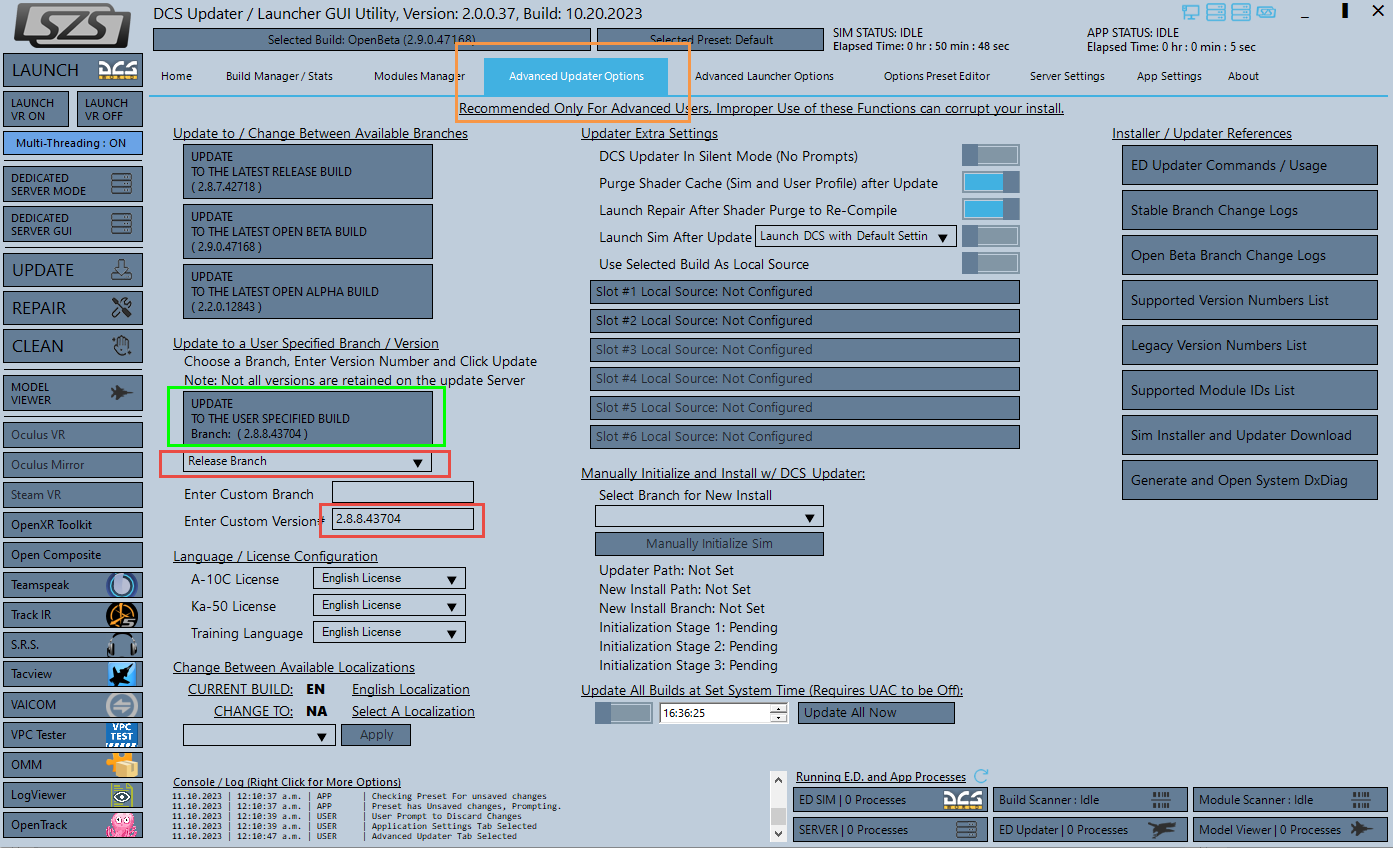Open the VPC Tester tool
The width and height of the screenshot is (1393, 848).
click(73, 734)
